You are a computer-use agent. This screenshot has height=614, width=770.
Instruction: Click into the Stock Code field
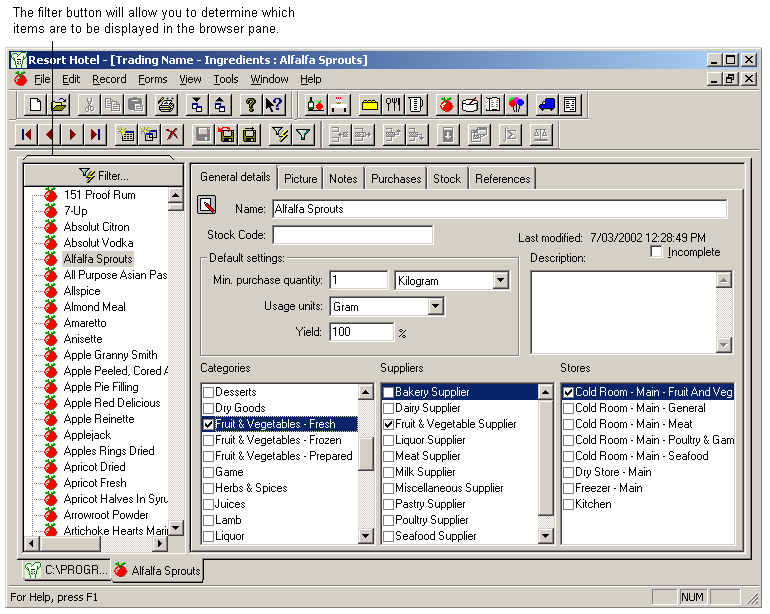click(353, 235)
